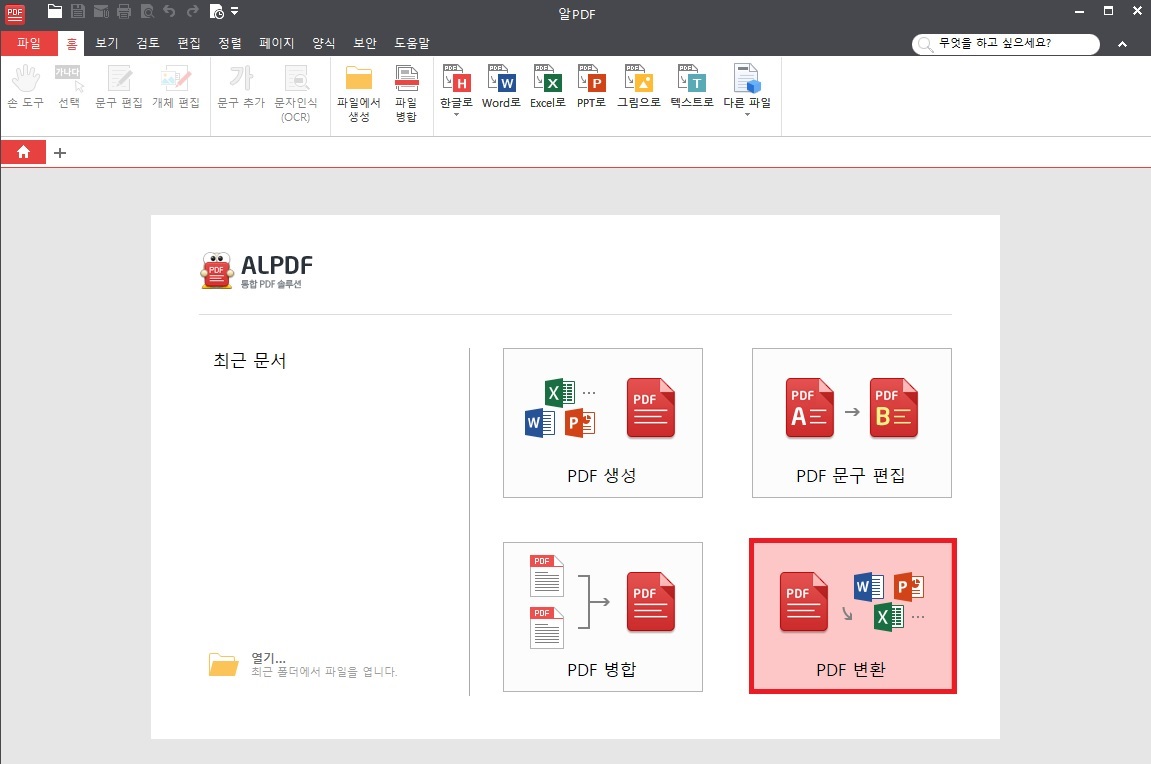Open the 보안 ribbon tab

(x=365, y=43)
